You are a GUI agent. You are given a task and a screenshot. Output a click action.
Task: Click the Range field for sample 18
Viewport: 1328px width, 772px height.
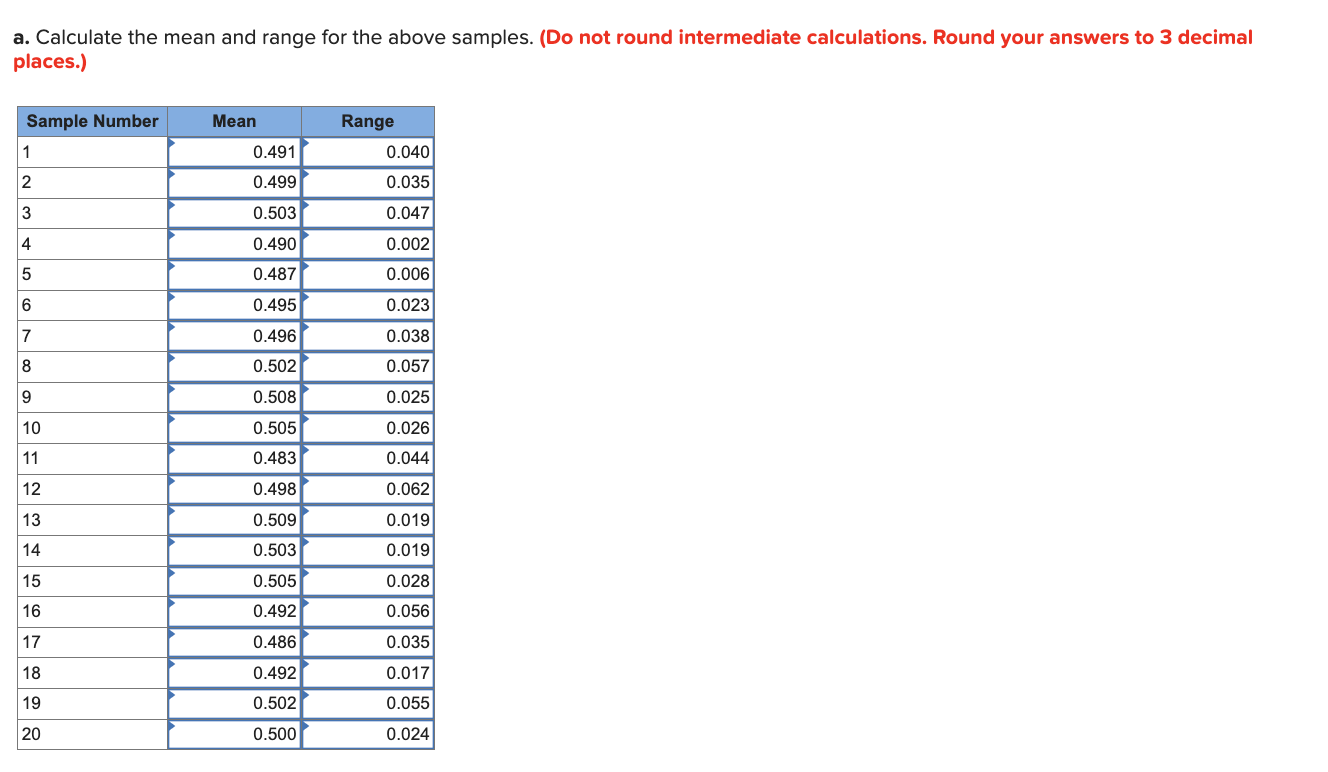click(368, 672)
